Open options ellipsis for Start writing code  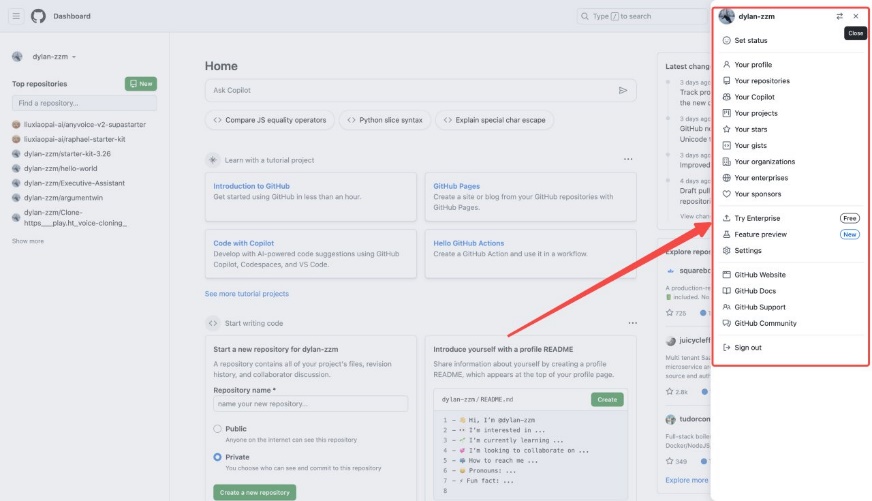pyautogui.click(x=632, y=323)
